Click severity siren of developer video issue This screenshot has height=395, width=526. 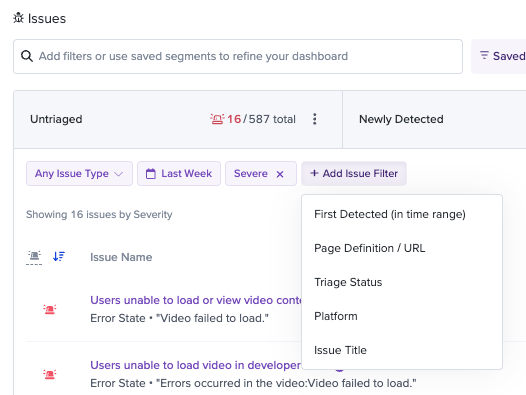point(50,374)
